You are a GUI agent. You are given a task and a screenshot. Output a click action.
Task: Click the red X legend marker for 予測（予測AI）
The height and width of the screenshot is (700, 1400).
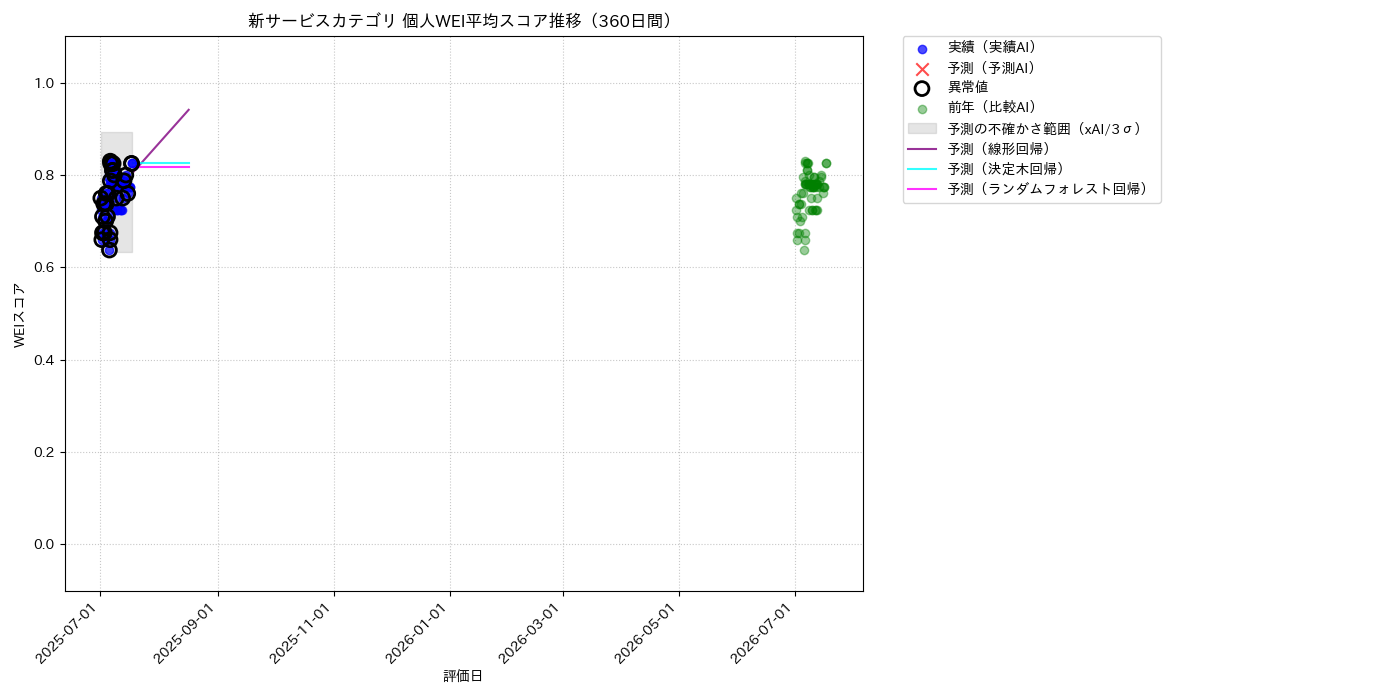click(x=922, y=69)
